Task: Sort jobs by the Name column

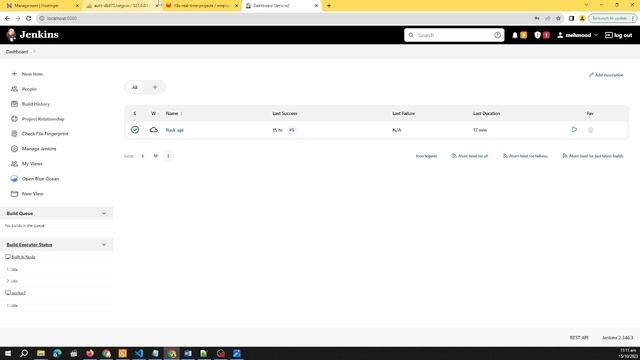Action: (x=174, y=113)
